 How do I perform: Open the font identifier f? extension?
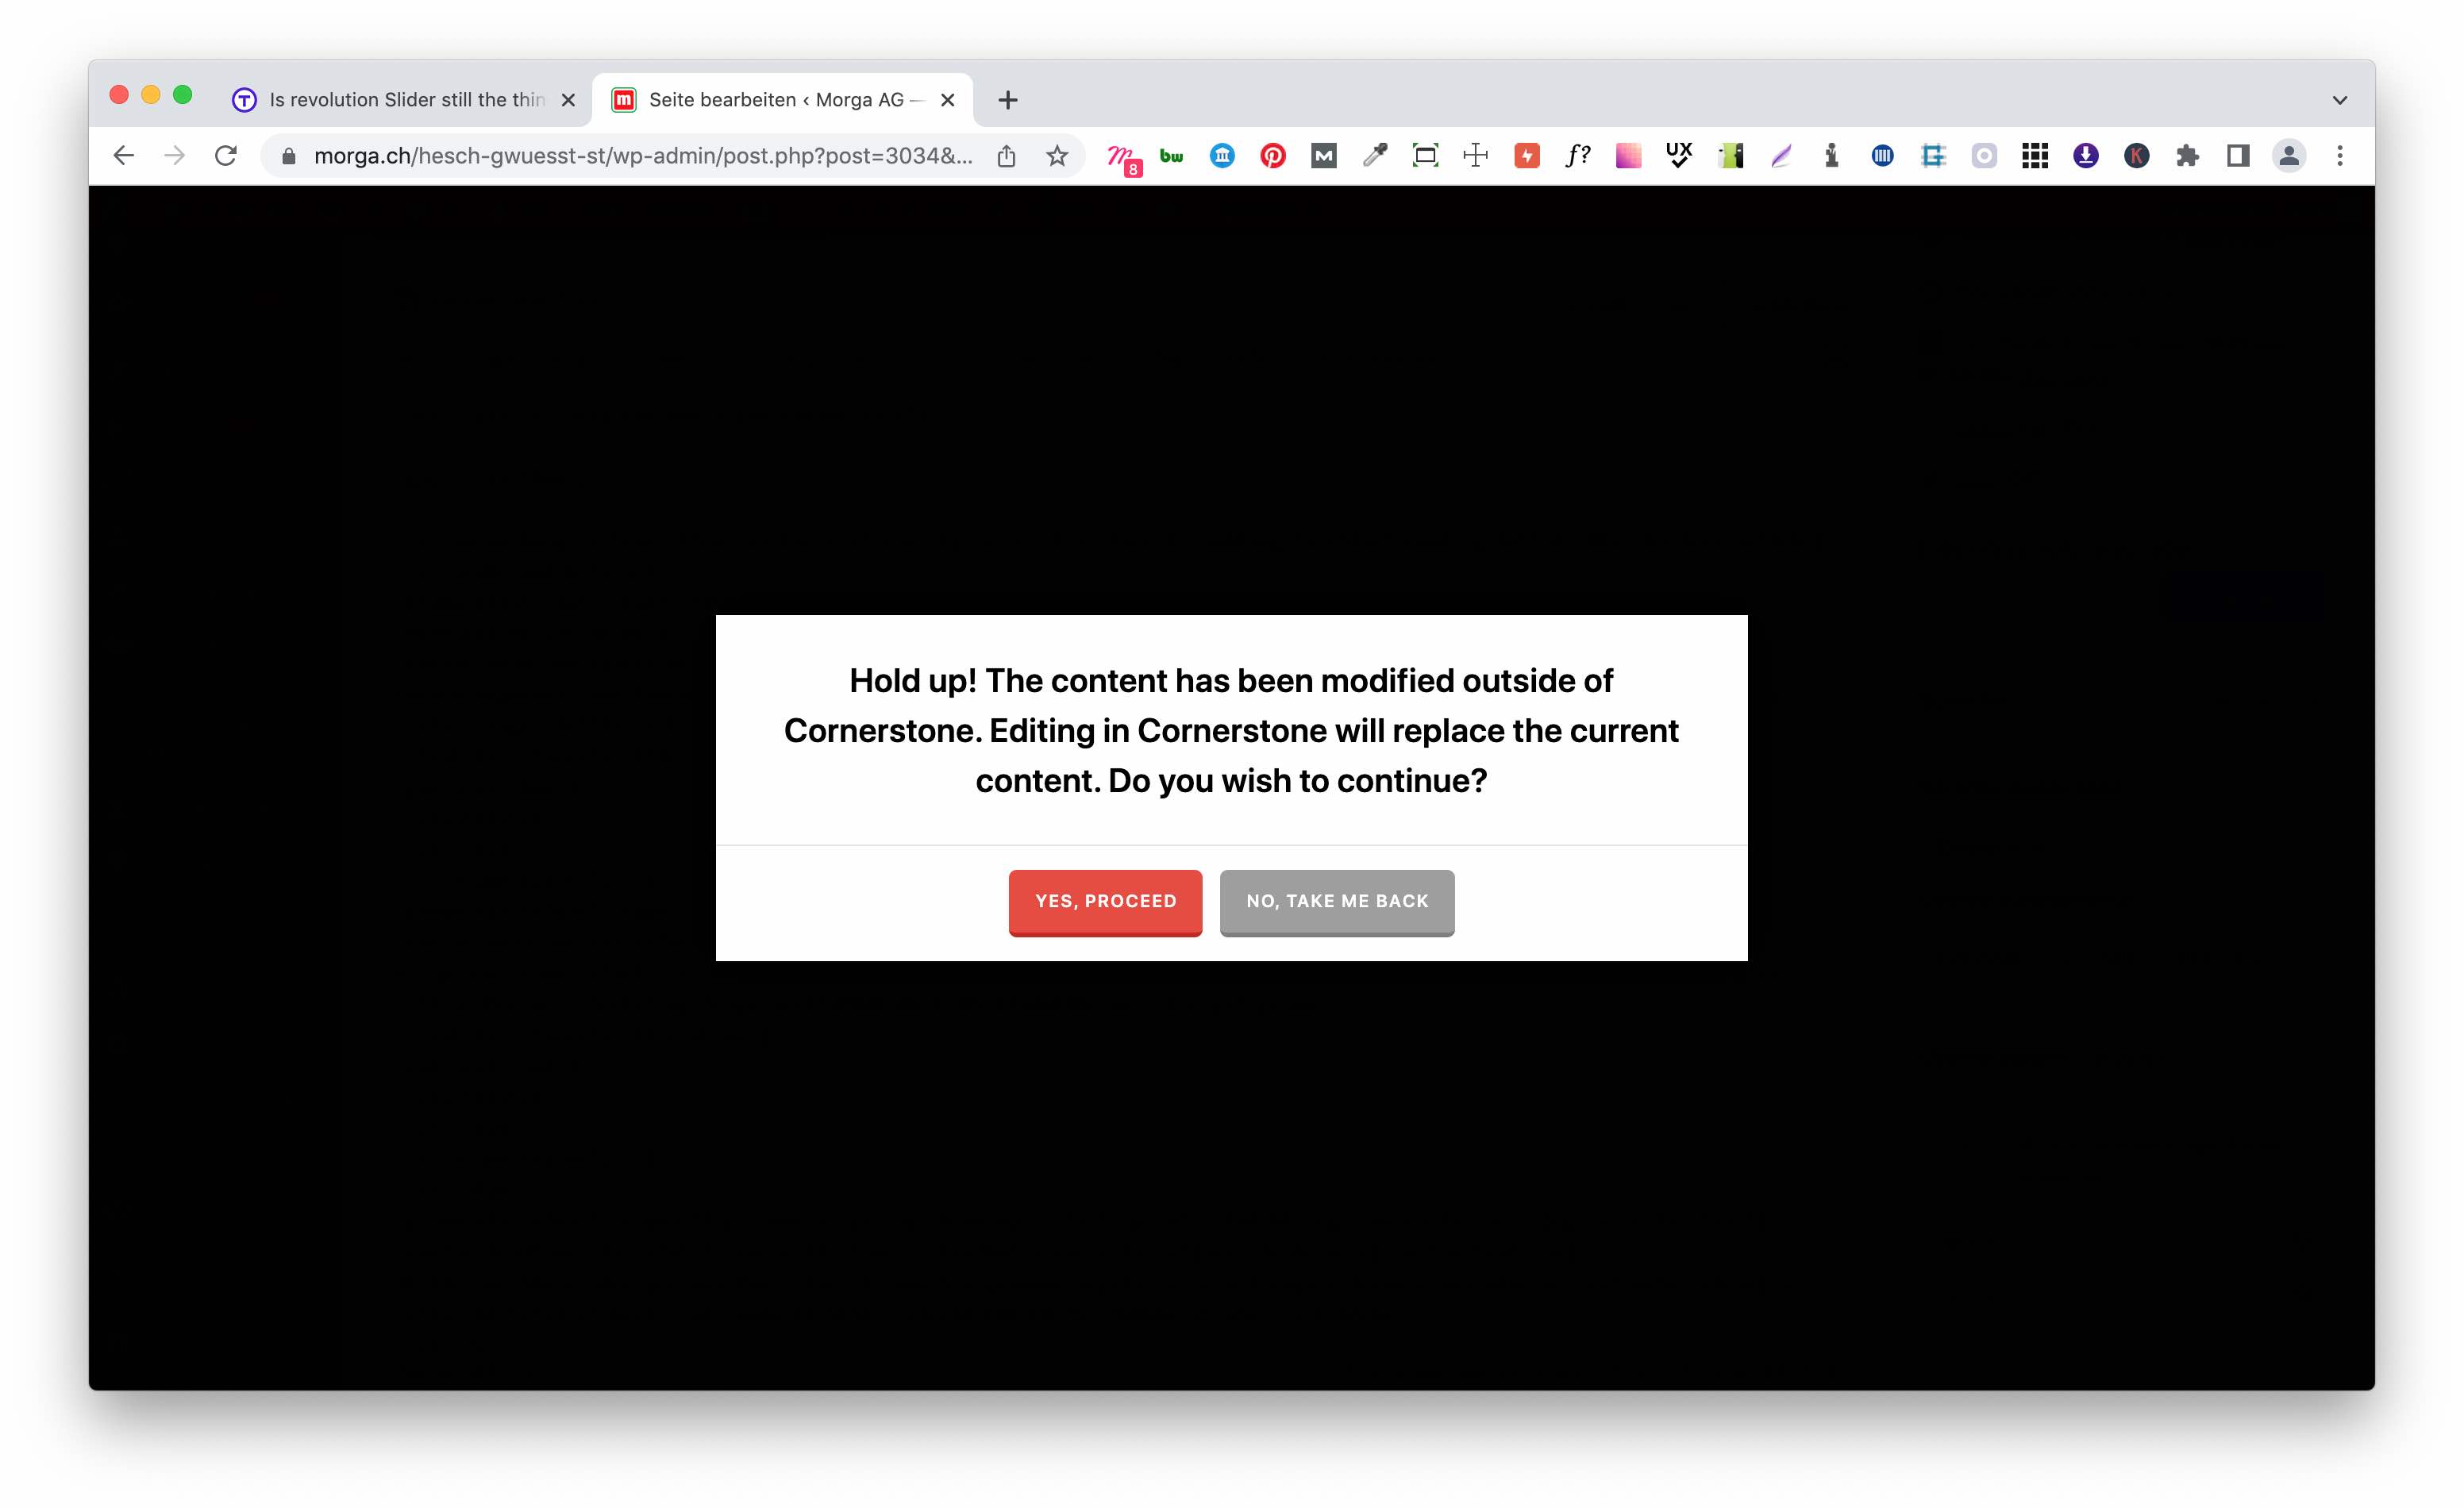coord(1577,156)
